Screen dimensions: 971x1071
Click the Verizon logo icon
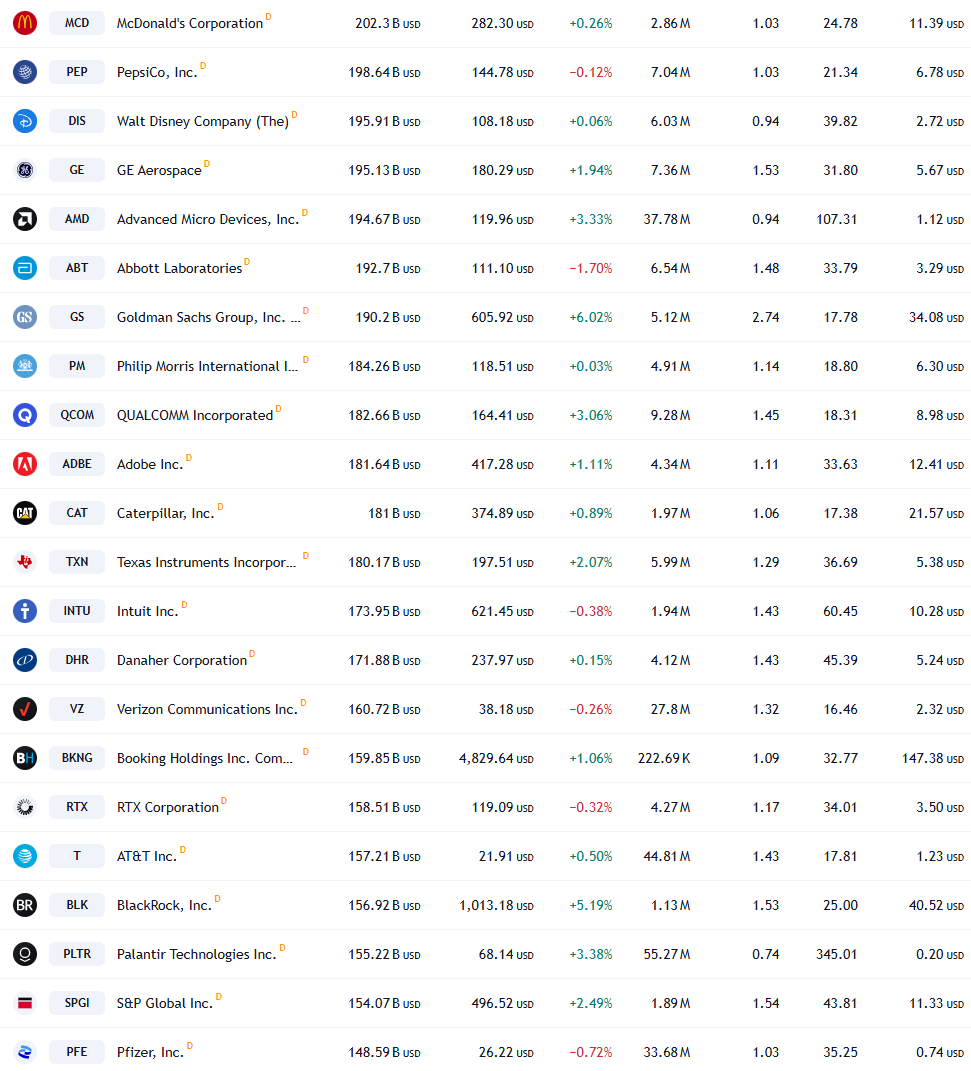pos(25,709)
